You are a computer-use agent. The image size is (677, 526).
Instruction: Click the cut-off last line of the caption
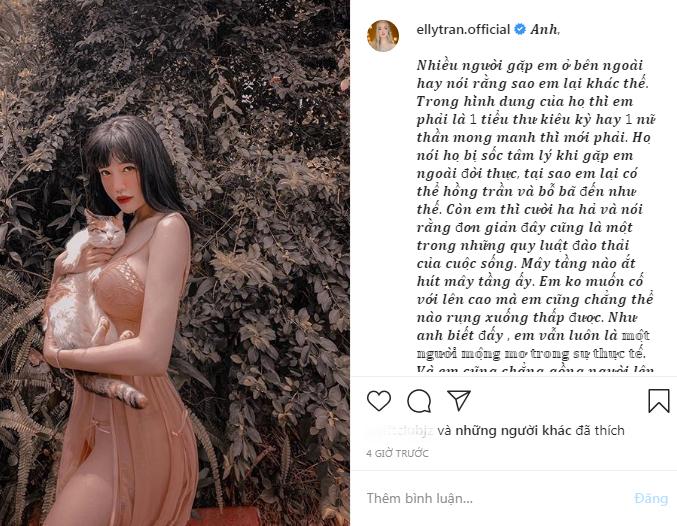(535, 369)
